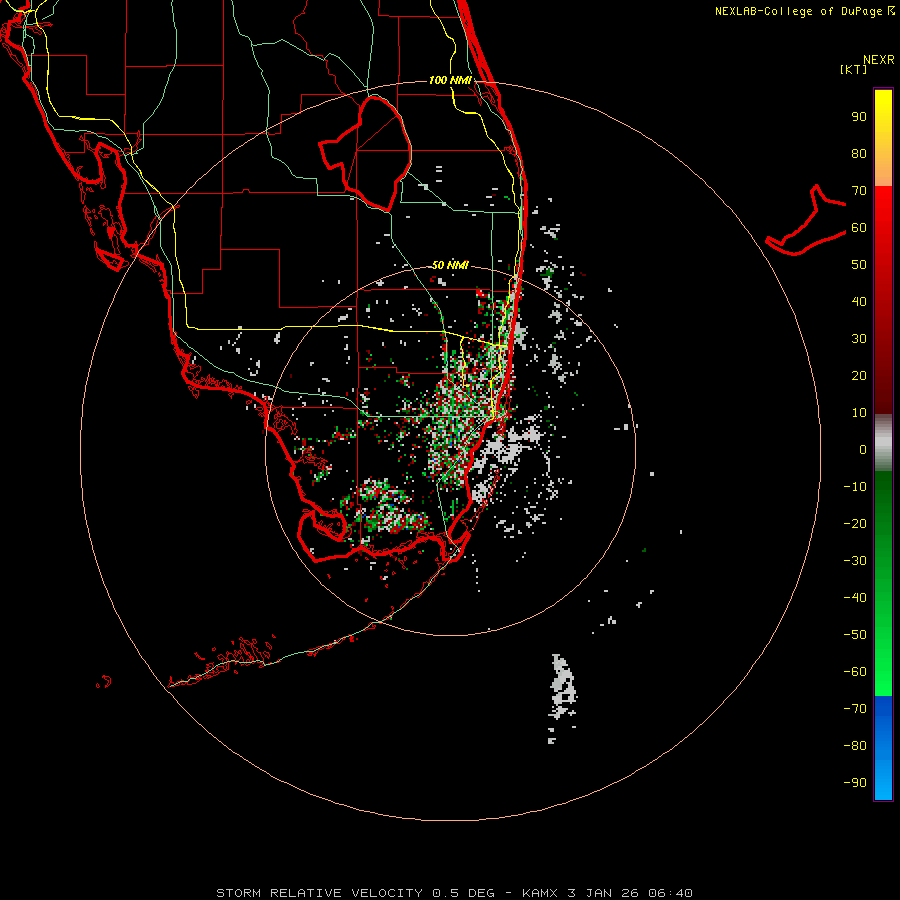Click the 50 value on the velocity scale
The height and width of the screenshot is (900, 900).
click(x=859, y=265)
